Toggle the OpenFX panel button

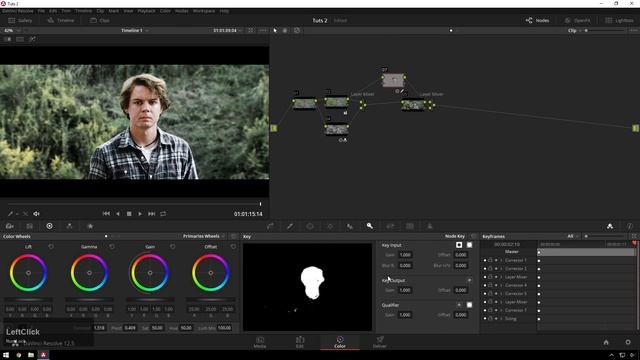[x=578, y=20]
